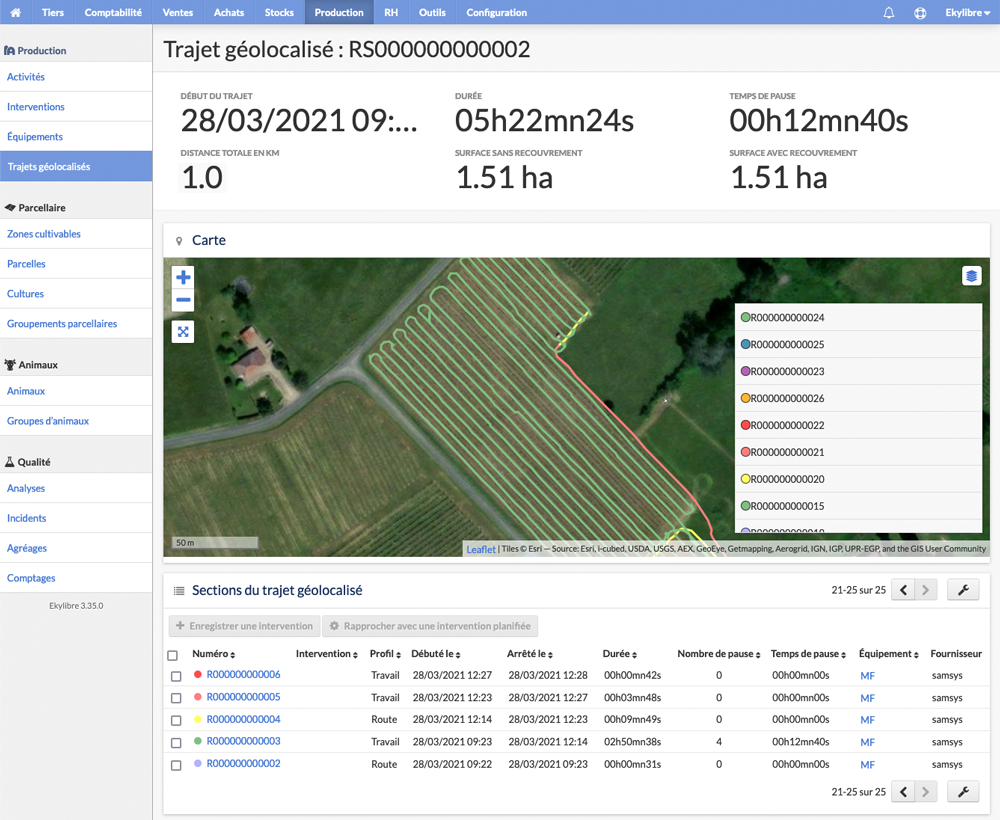The width and height of the screenshot is (1000, 820).
Task: Select legend entry R000000000020
Action: pyautogui.click(x=858, y=479)
